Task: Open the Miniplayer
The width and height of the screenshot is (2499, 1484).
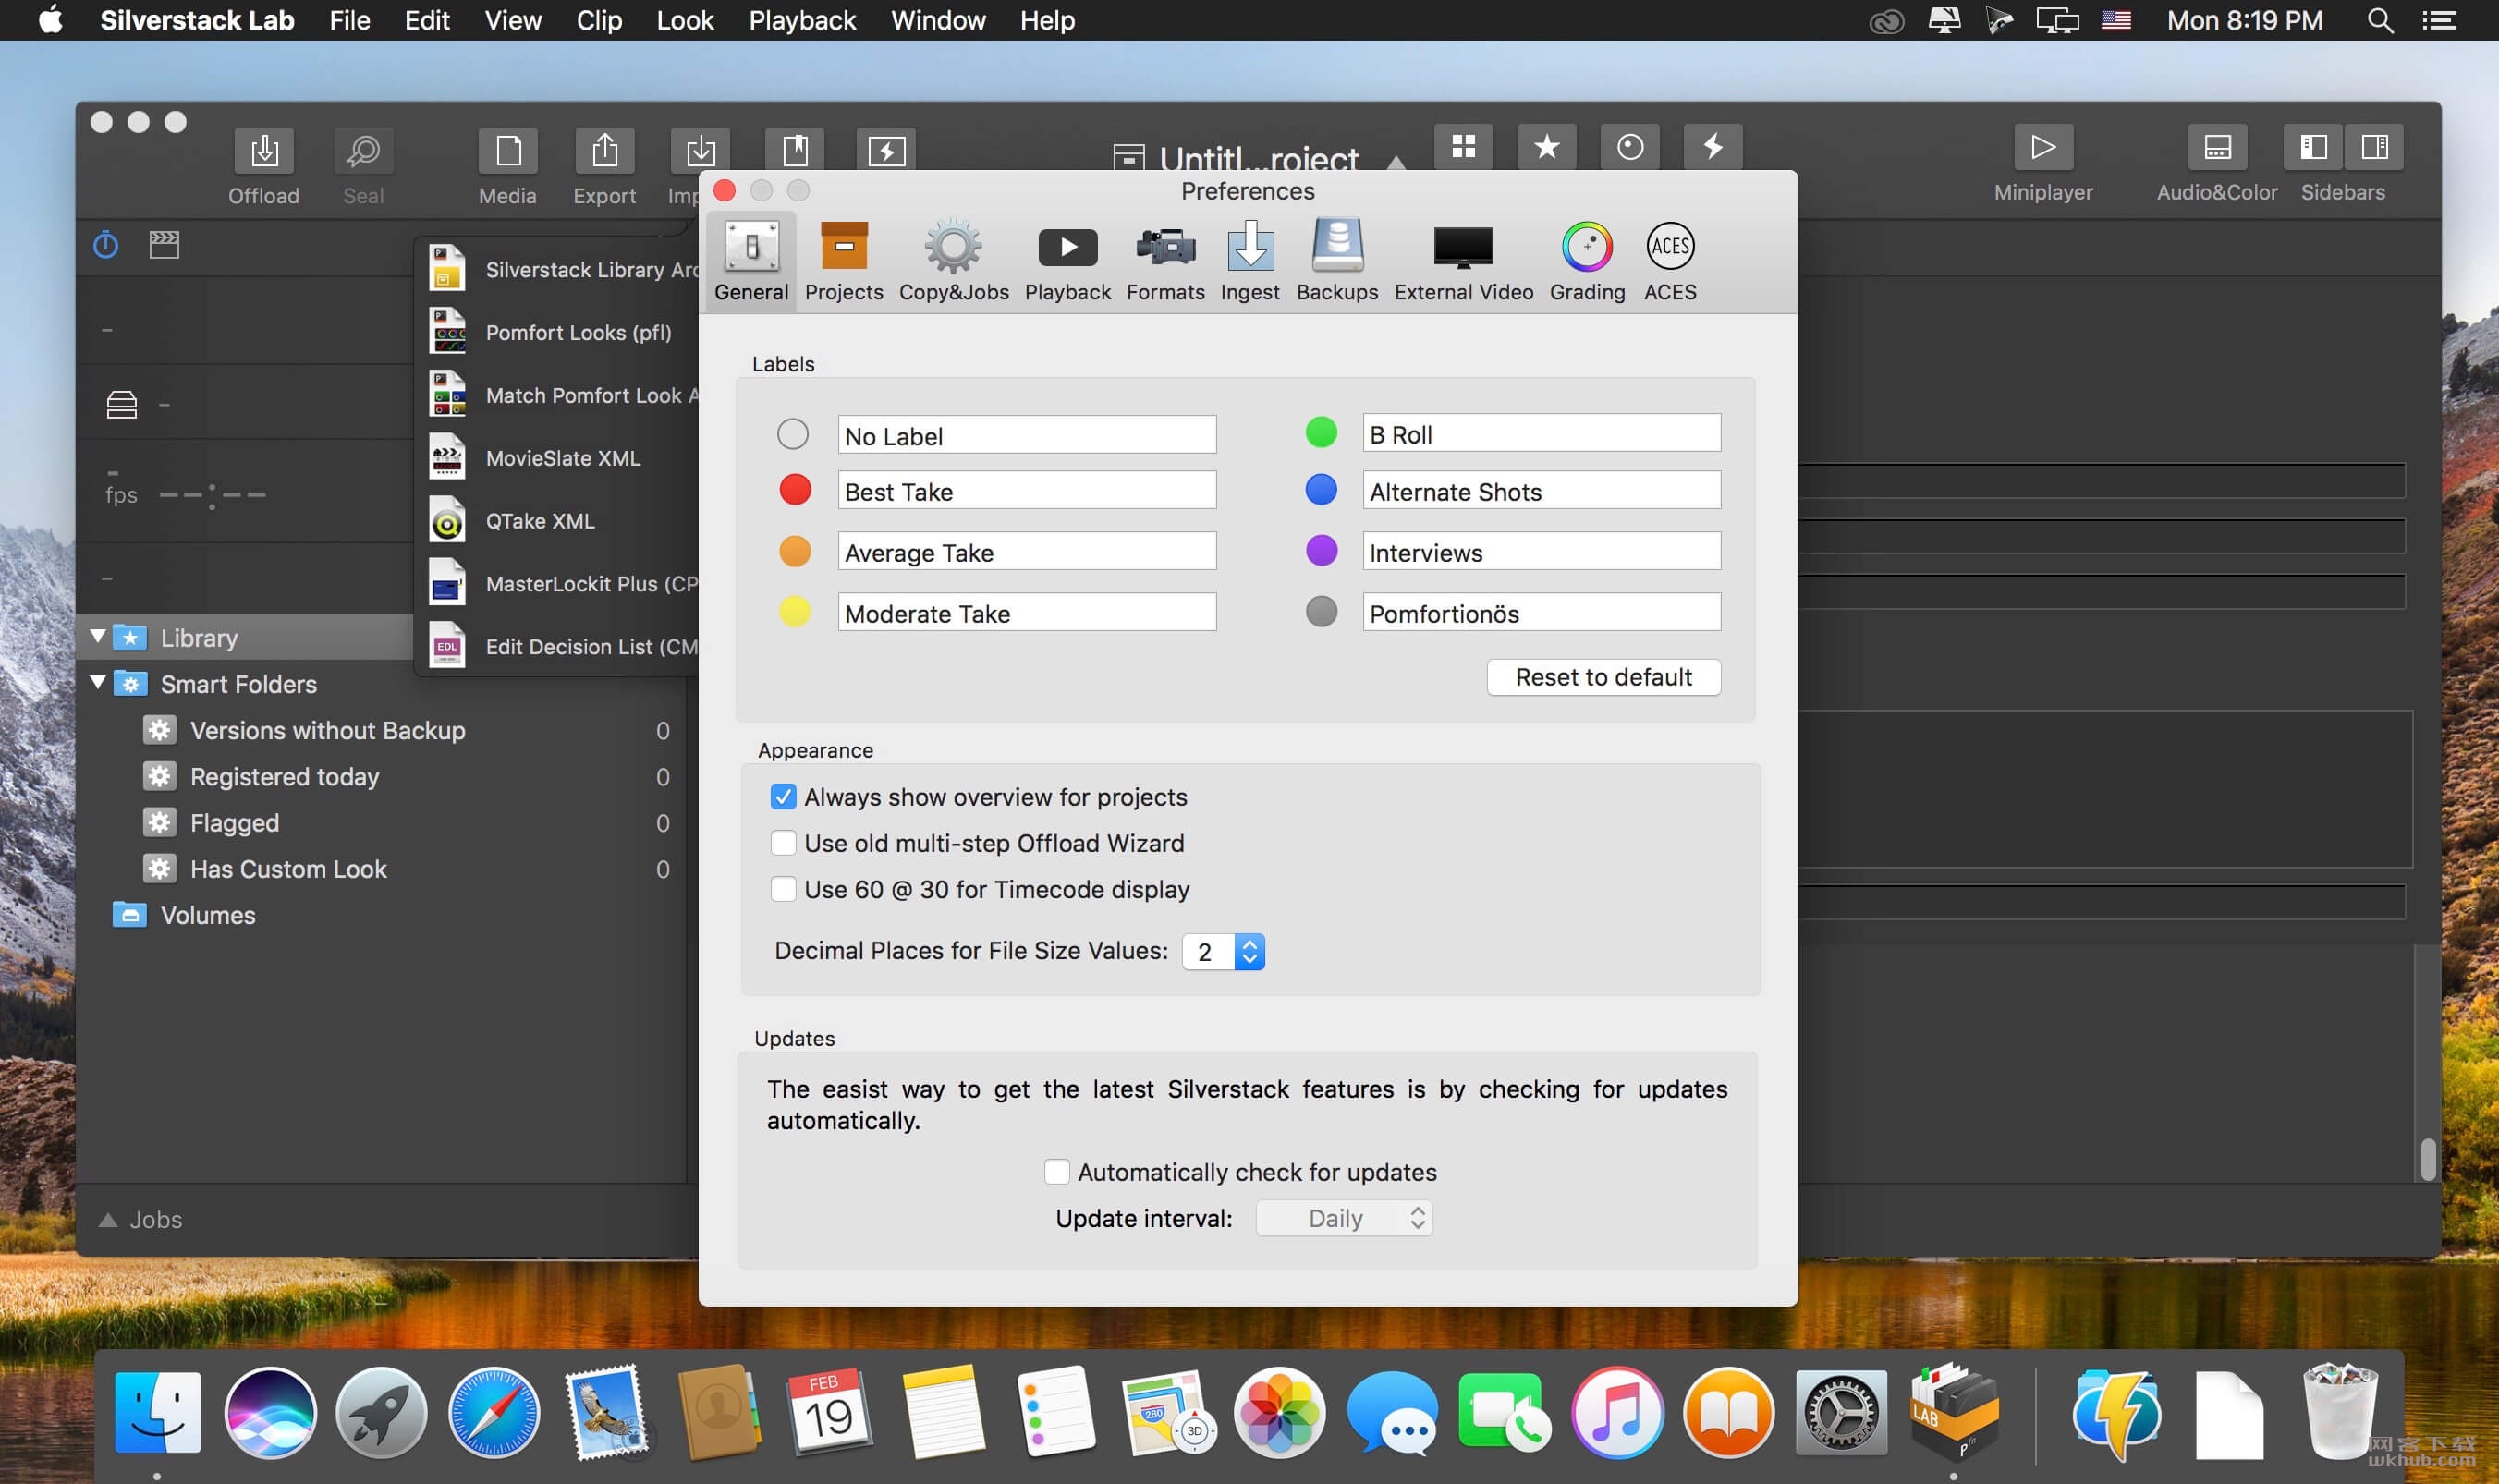Action: click(2043, 148)
